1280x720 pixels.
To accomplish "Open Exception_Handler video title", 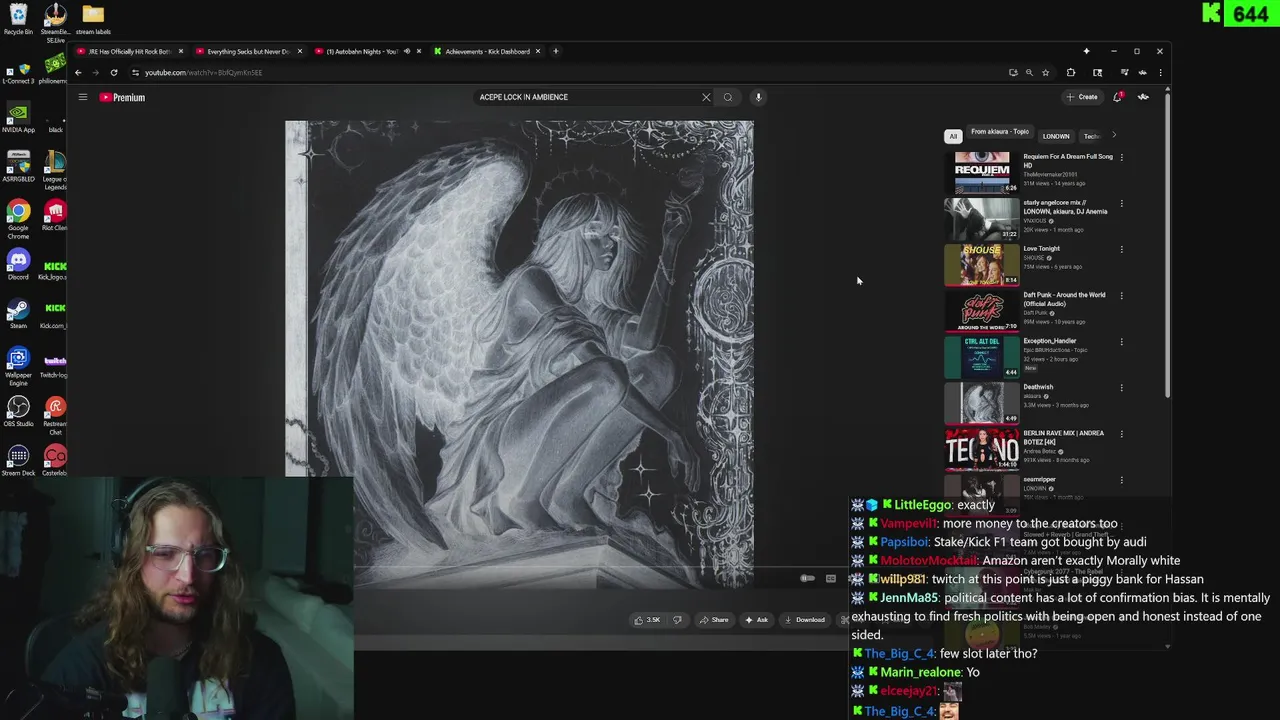I will point(1049,341).
